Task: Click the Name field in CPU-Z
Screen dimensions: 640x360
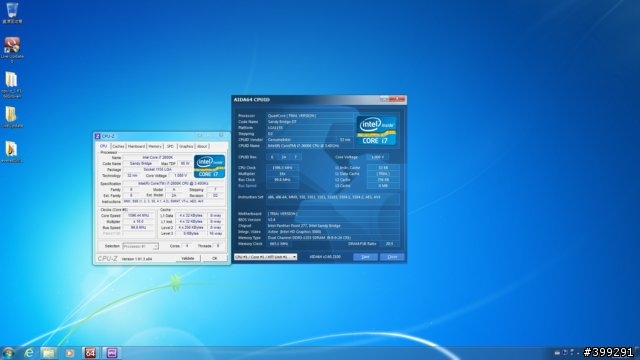Action: coord(158,157)
